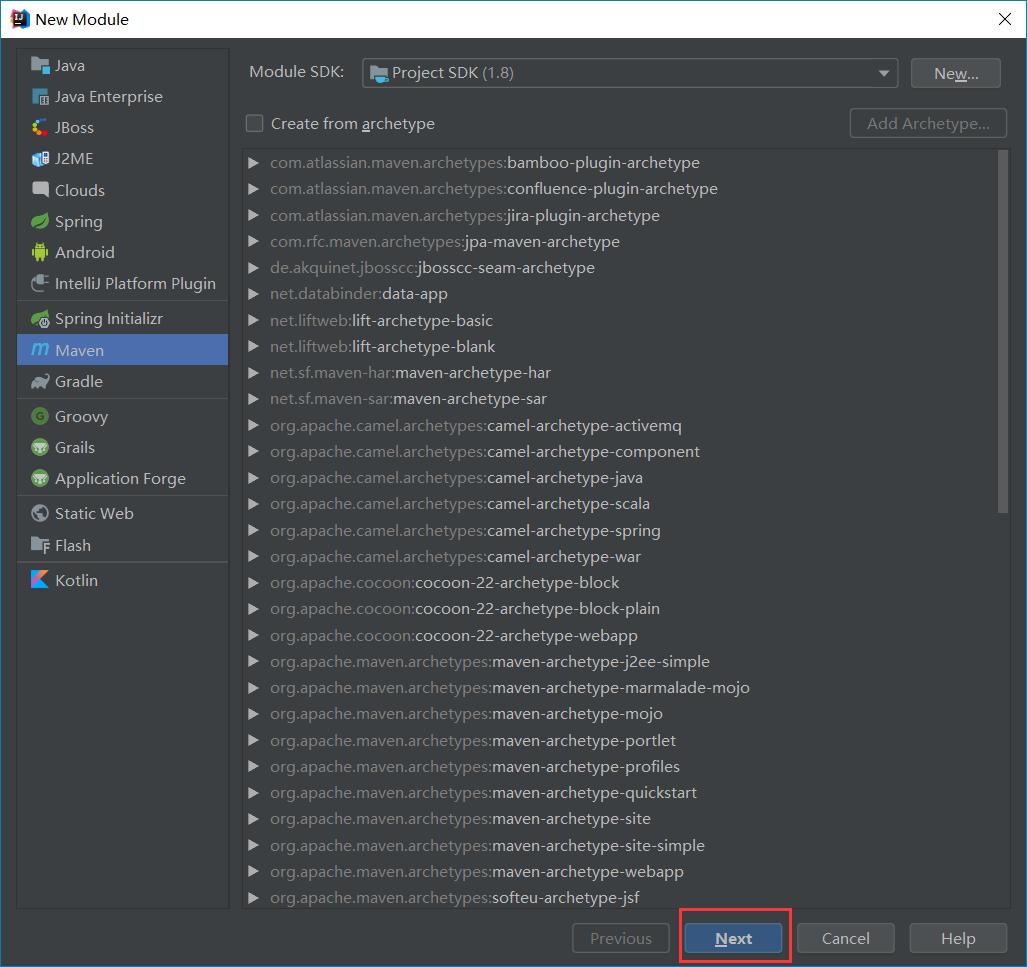Click the Spring Initializr icon

point(40,319)
